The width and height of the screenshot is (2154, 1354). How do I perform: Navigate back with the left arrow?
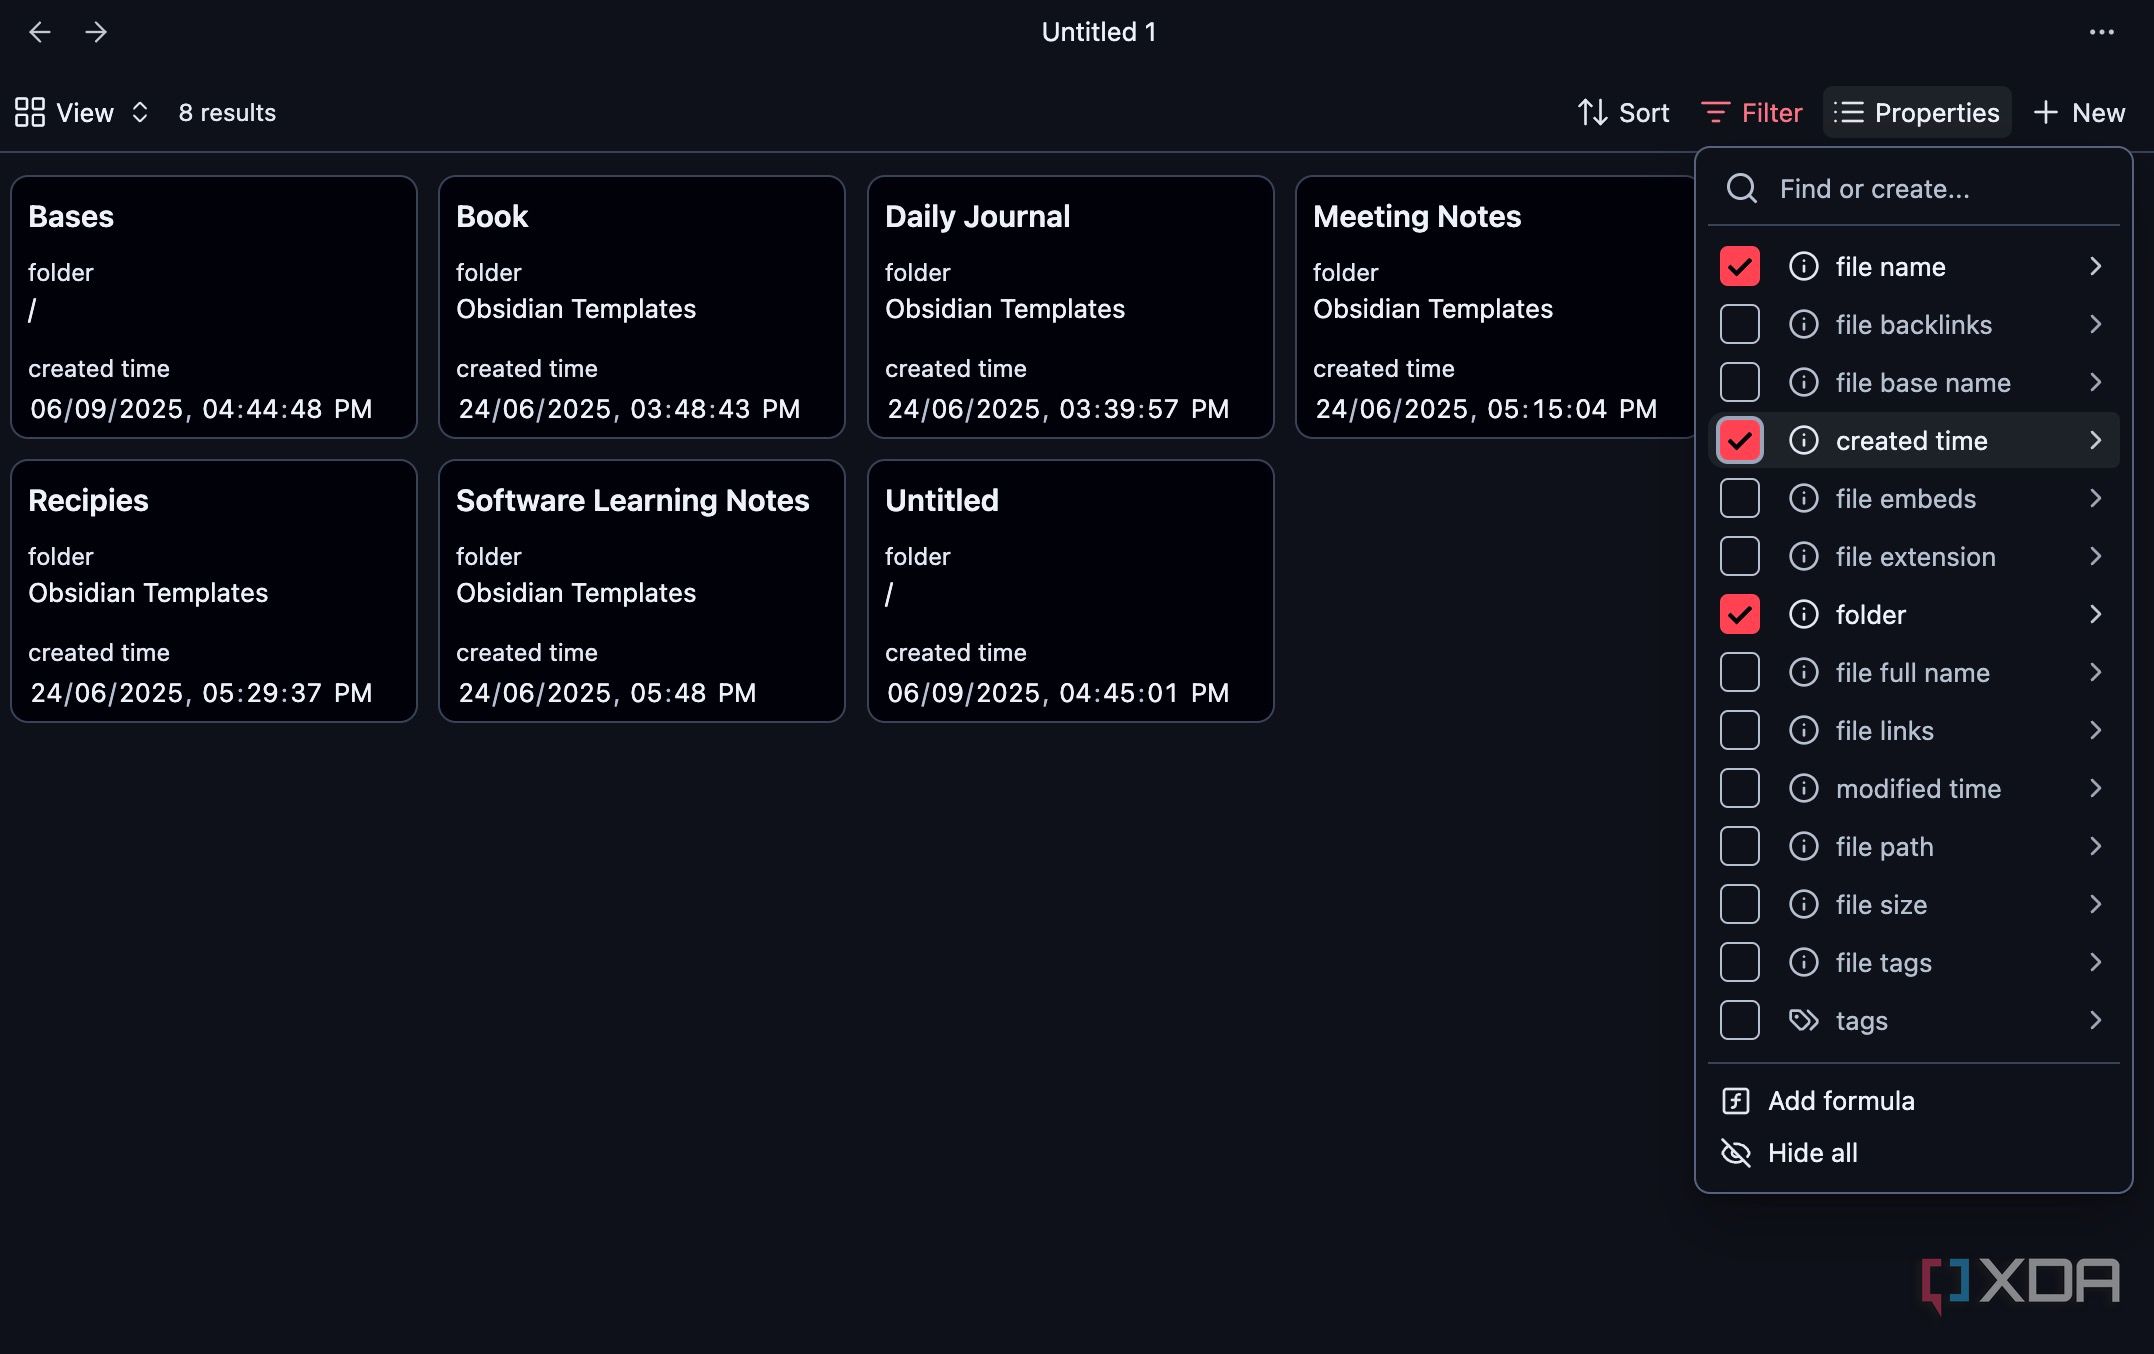[x=40, y=32]
